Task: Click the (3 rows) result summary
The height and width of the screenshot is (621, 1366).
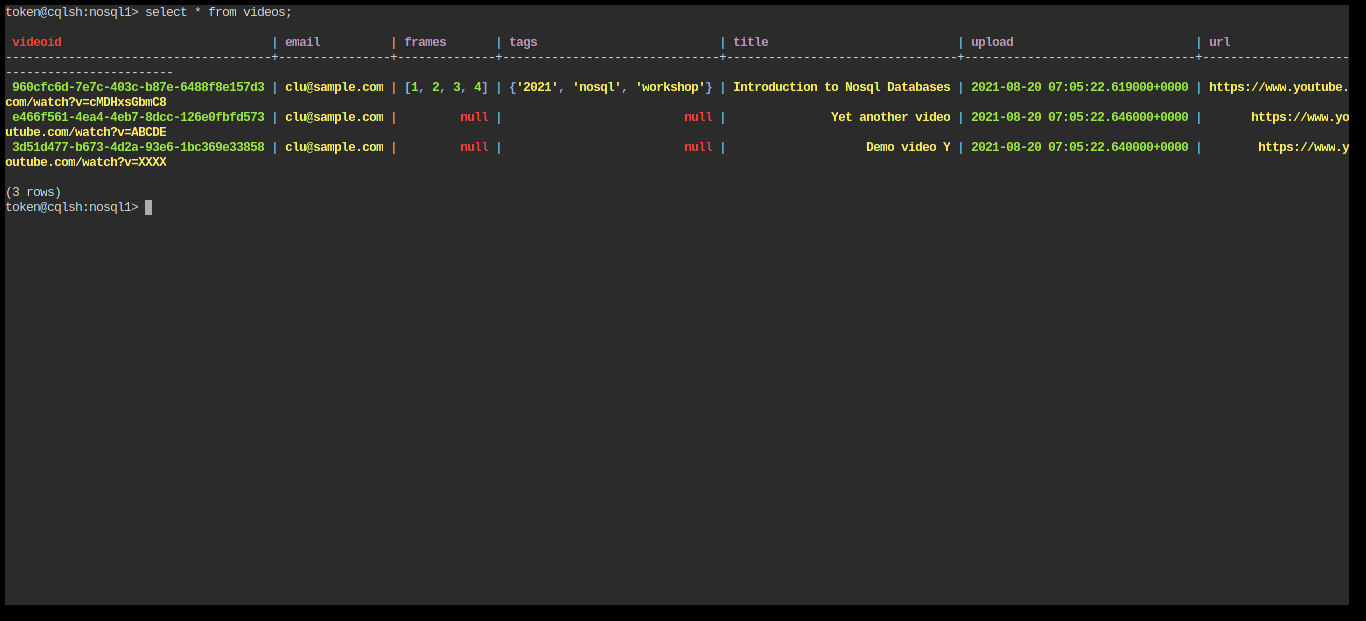Action: pyautogui.click(x=33, y=191)
